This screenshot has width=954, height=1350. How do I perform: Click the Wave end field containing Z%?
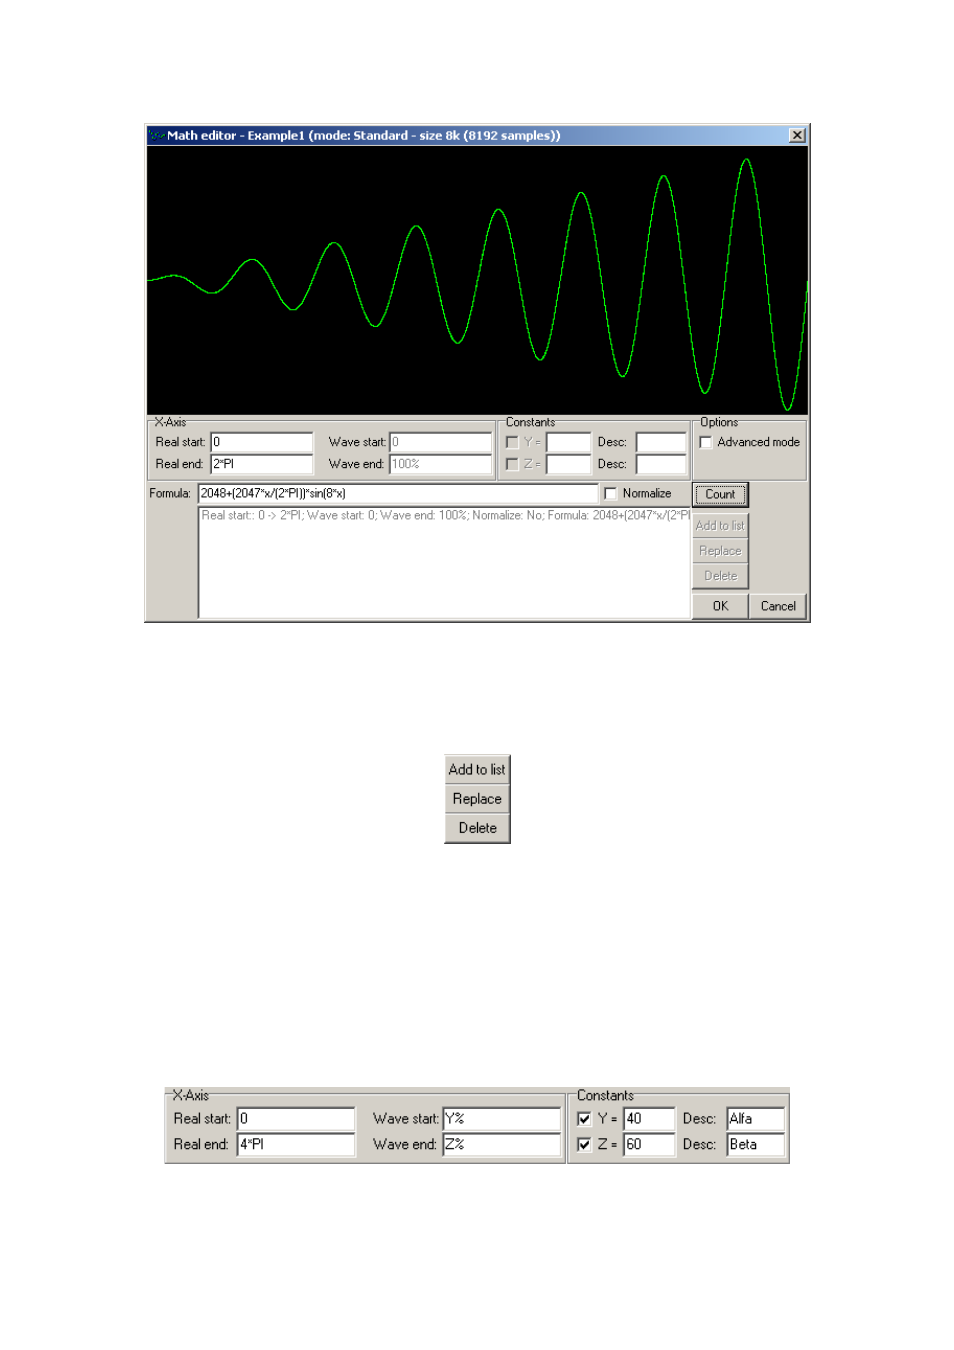[x=502, y=1144]
